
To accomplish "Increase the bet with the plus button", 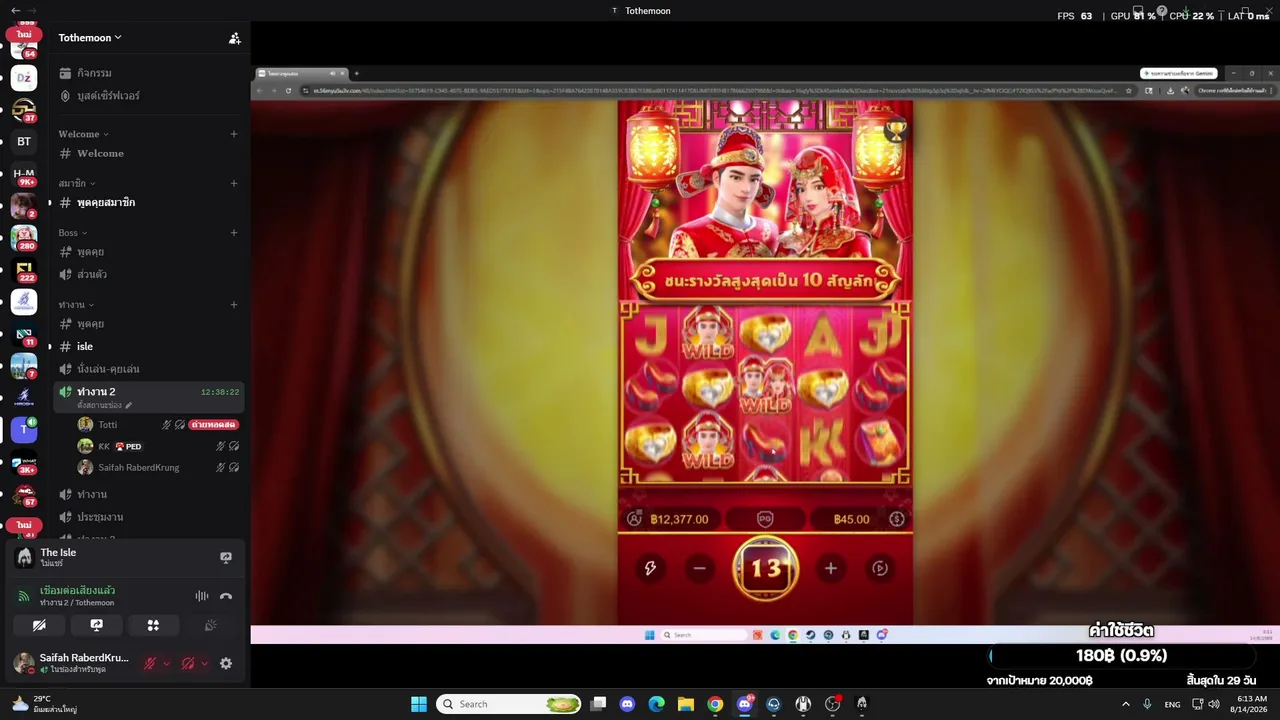I will coord(830,568).
